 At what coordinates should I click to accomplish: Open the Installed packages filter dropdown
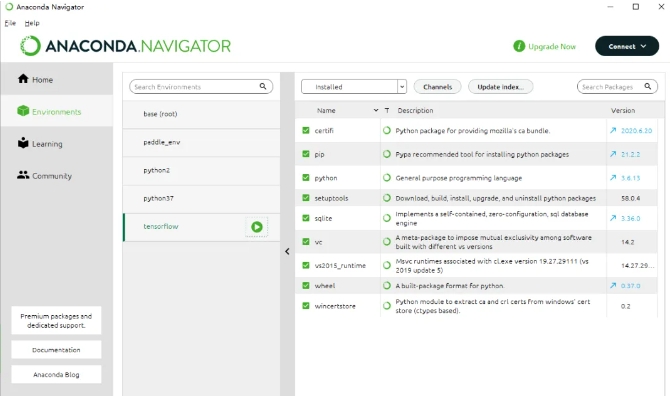coord(354,87)
